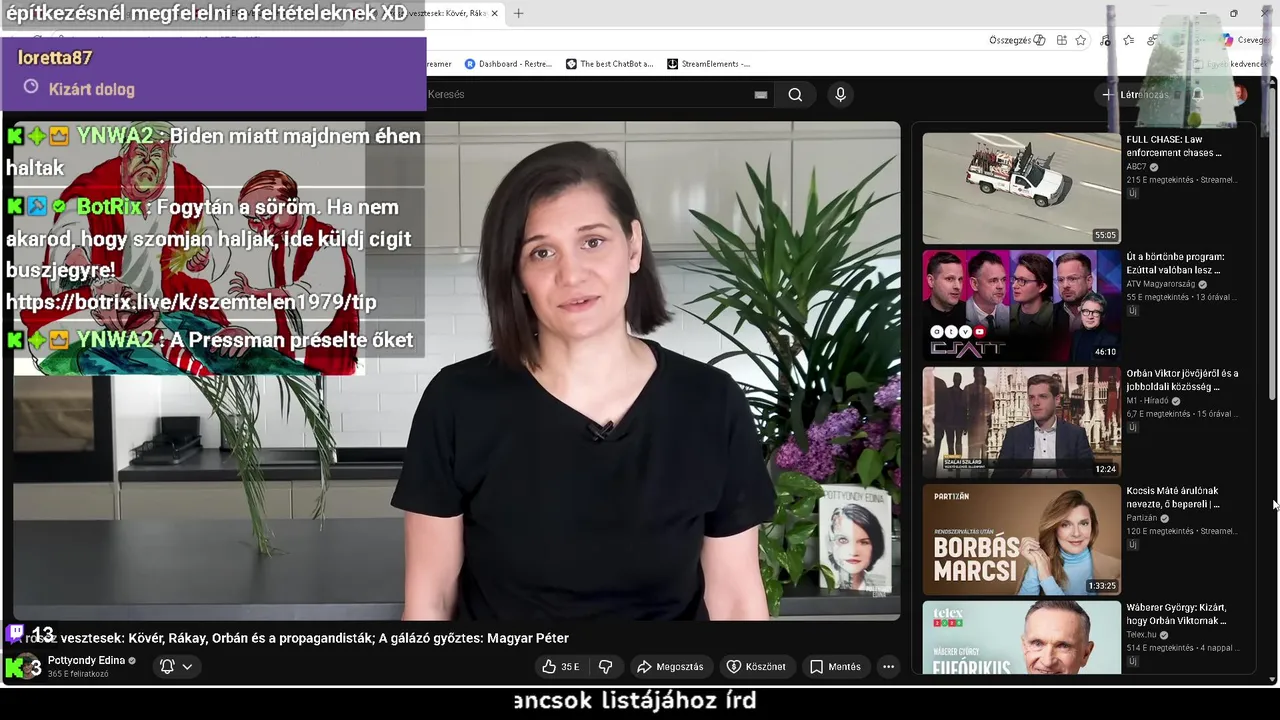Viewport: 1280px width, 720px height.
Task: Open the Copilot Csevegés chat button
Action: 1245,40
